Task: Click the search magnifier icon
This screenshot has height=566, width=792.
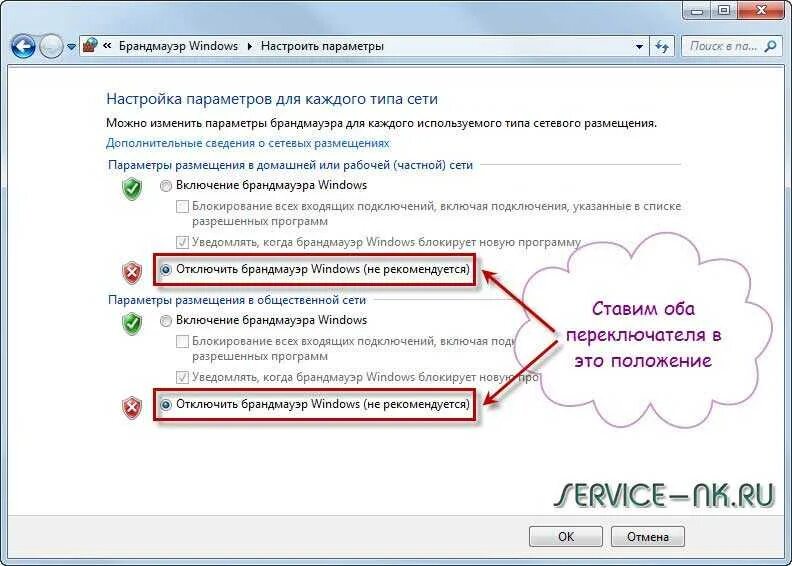Action: 770,46
